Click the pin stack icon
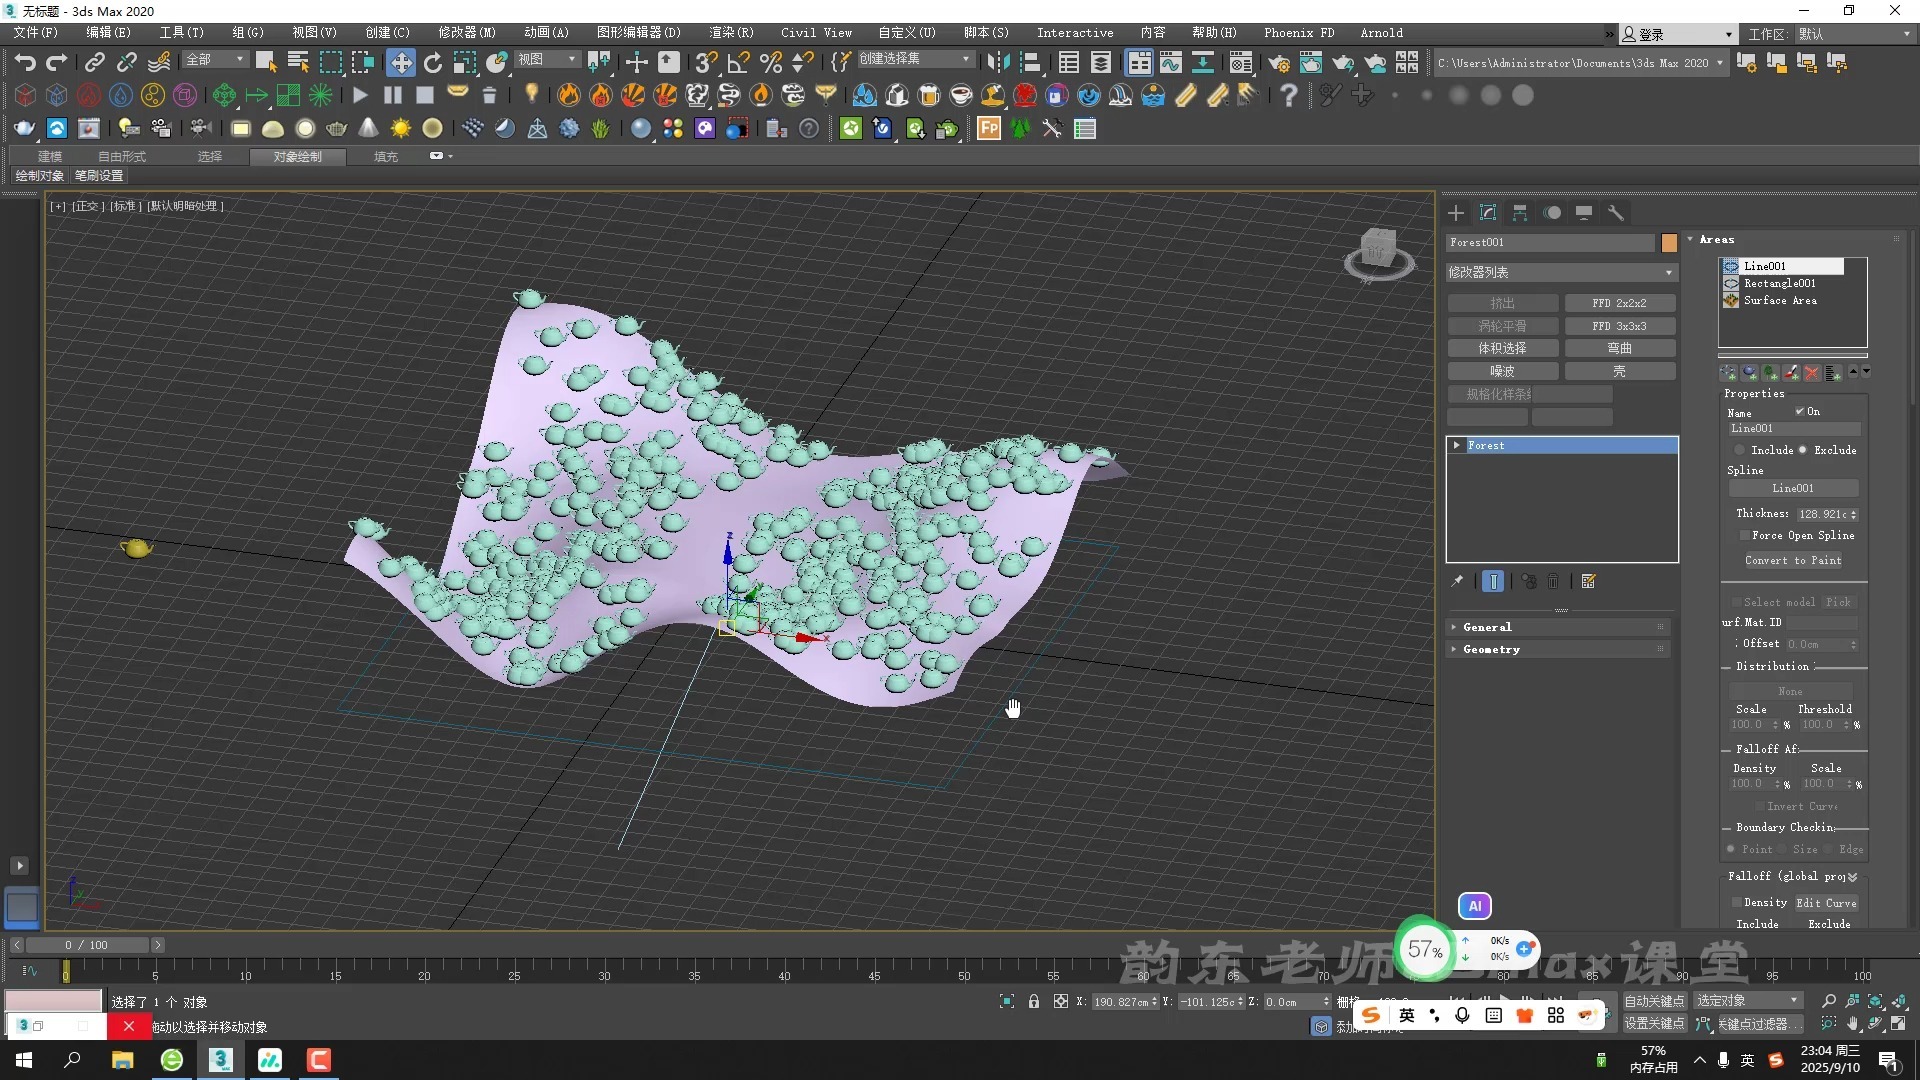Screen dimensions: 1920x1080 pos(1457,581)
